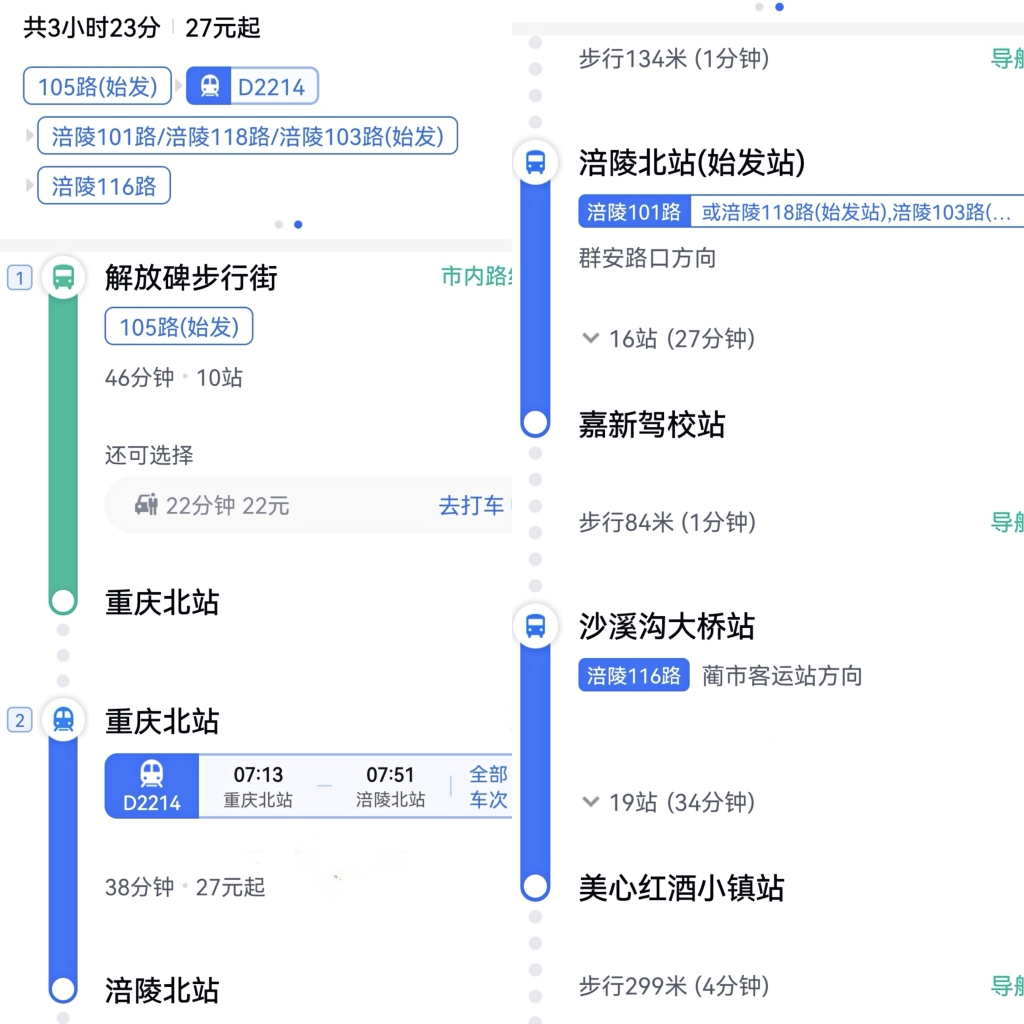Tap the train icon in the D2214 timetable card

pos(151,774)
